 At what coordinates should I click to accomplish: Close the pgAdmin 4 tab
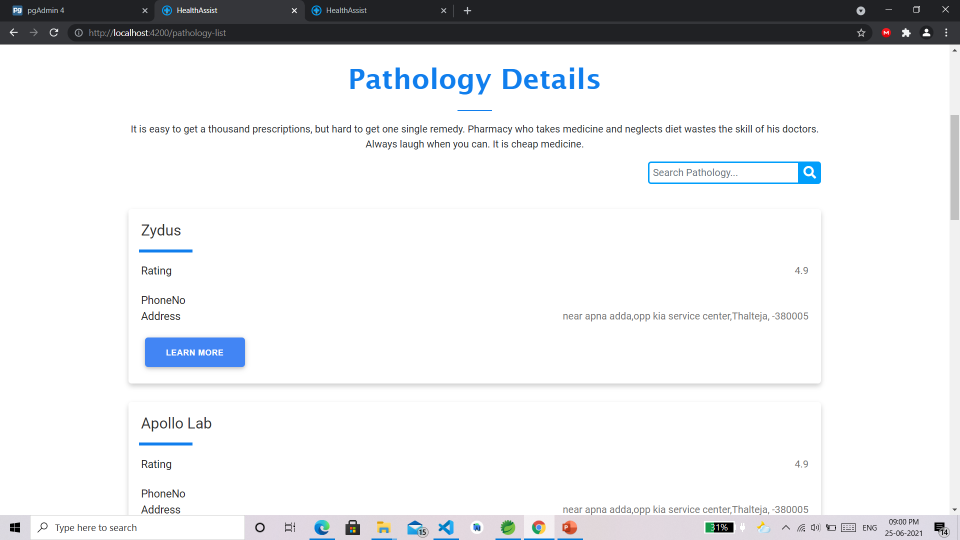144,10
